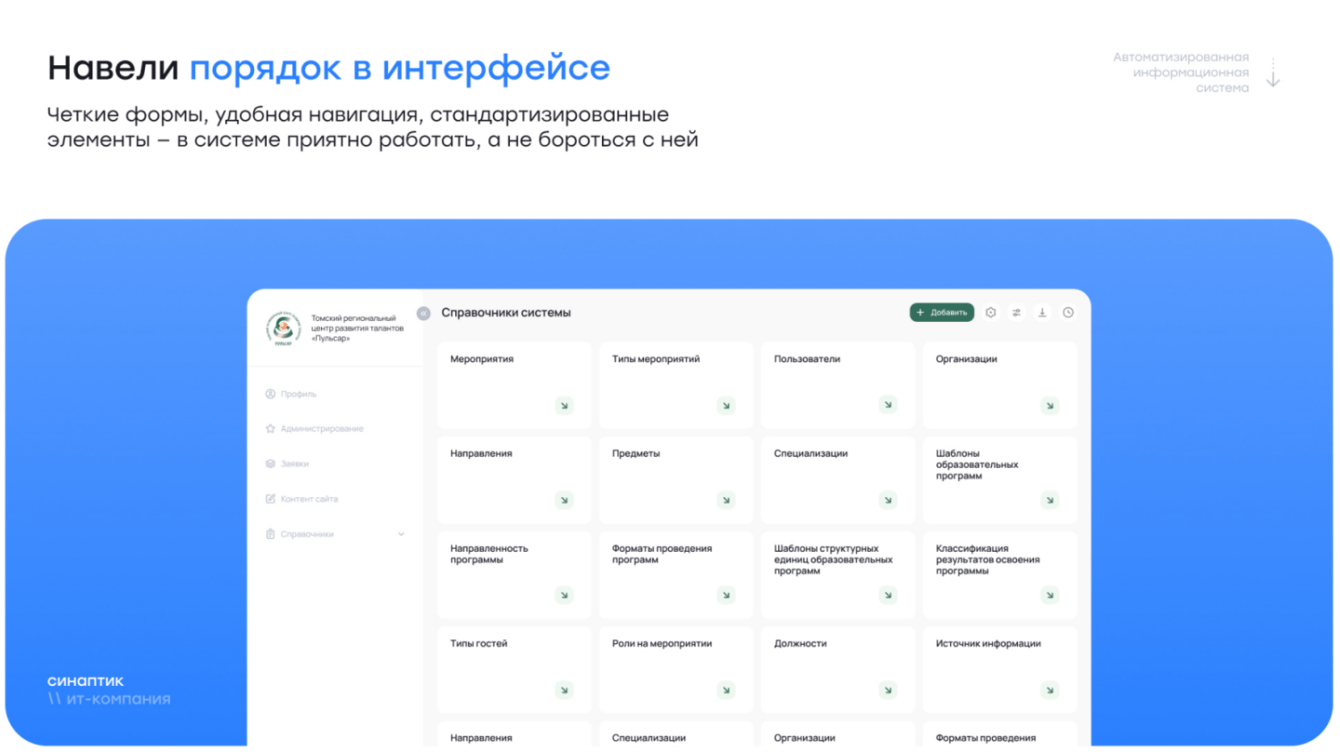The height and width of the screenshot is (752, 1340).
Task: Open the Шаблоны образовательных программ card arrow
Action: click(1050, 500)
